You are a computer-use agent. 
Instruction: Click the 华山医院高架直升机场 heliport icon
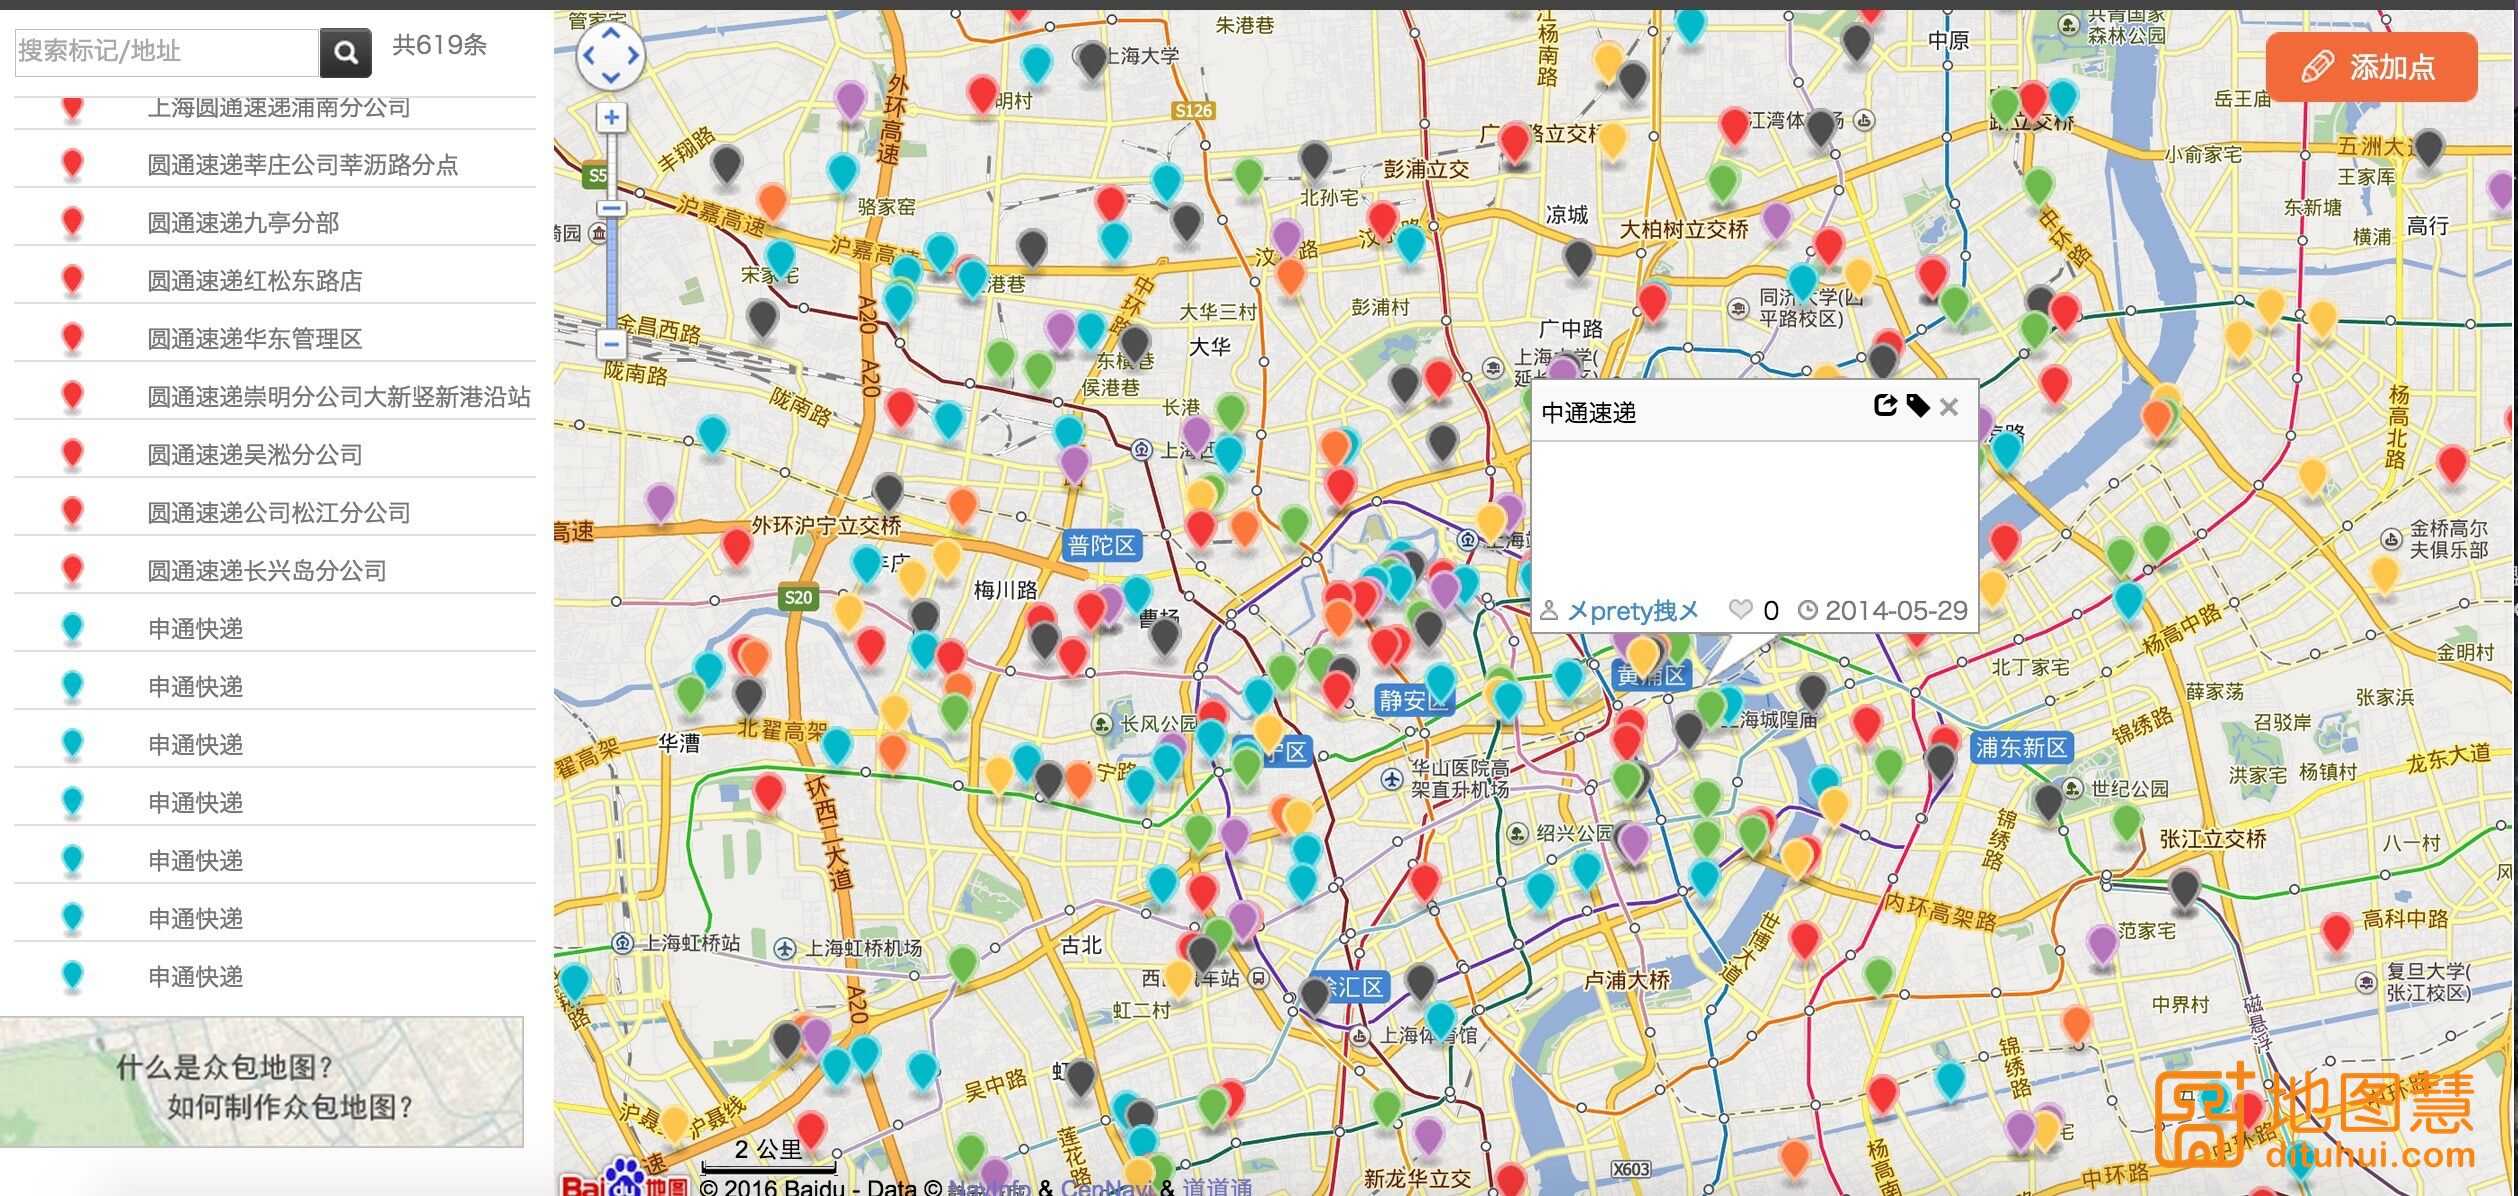1392,778
